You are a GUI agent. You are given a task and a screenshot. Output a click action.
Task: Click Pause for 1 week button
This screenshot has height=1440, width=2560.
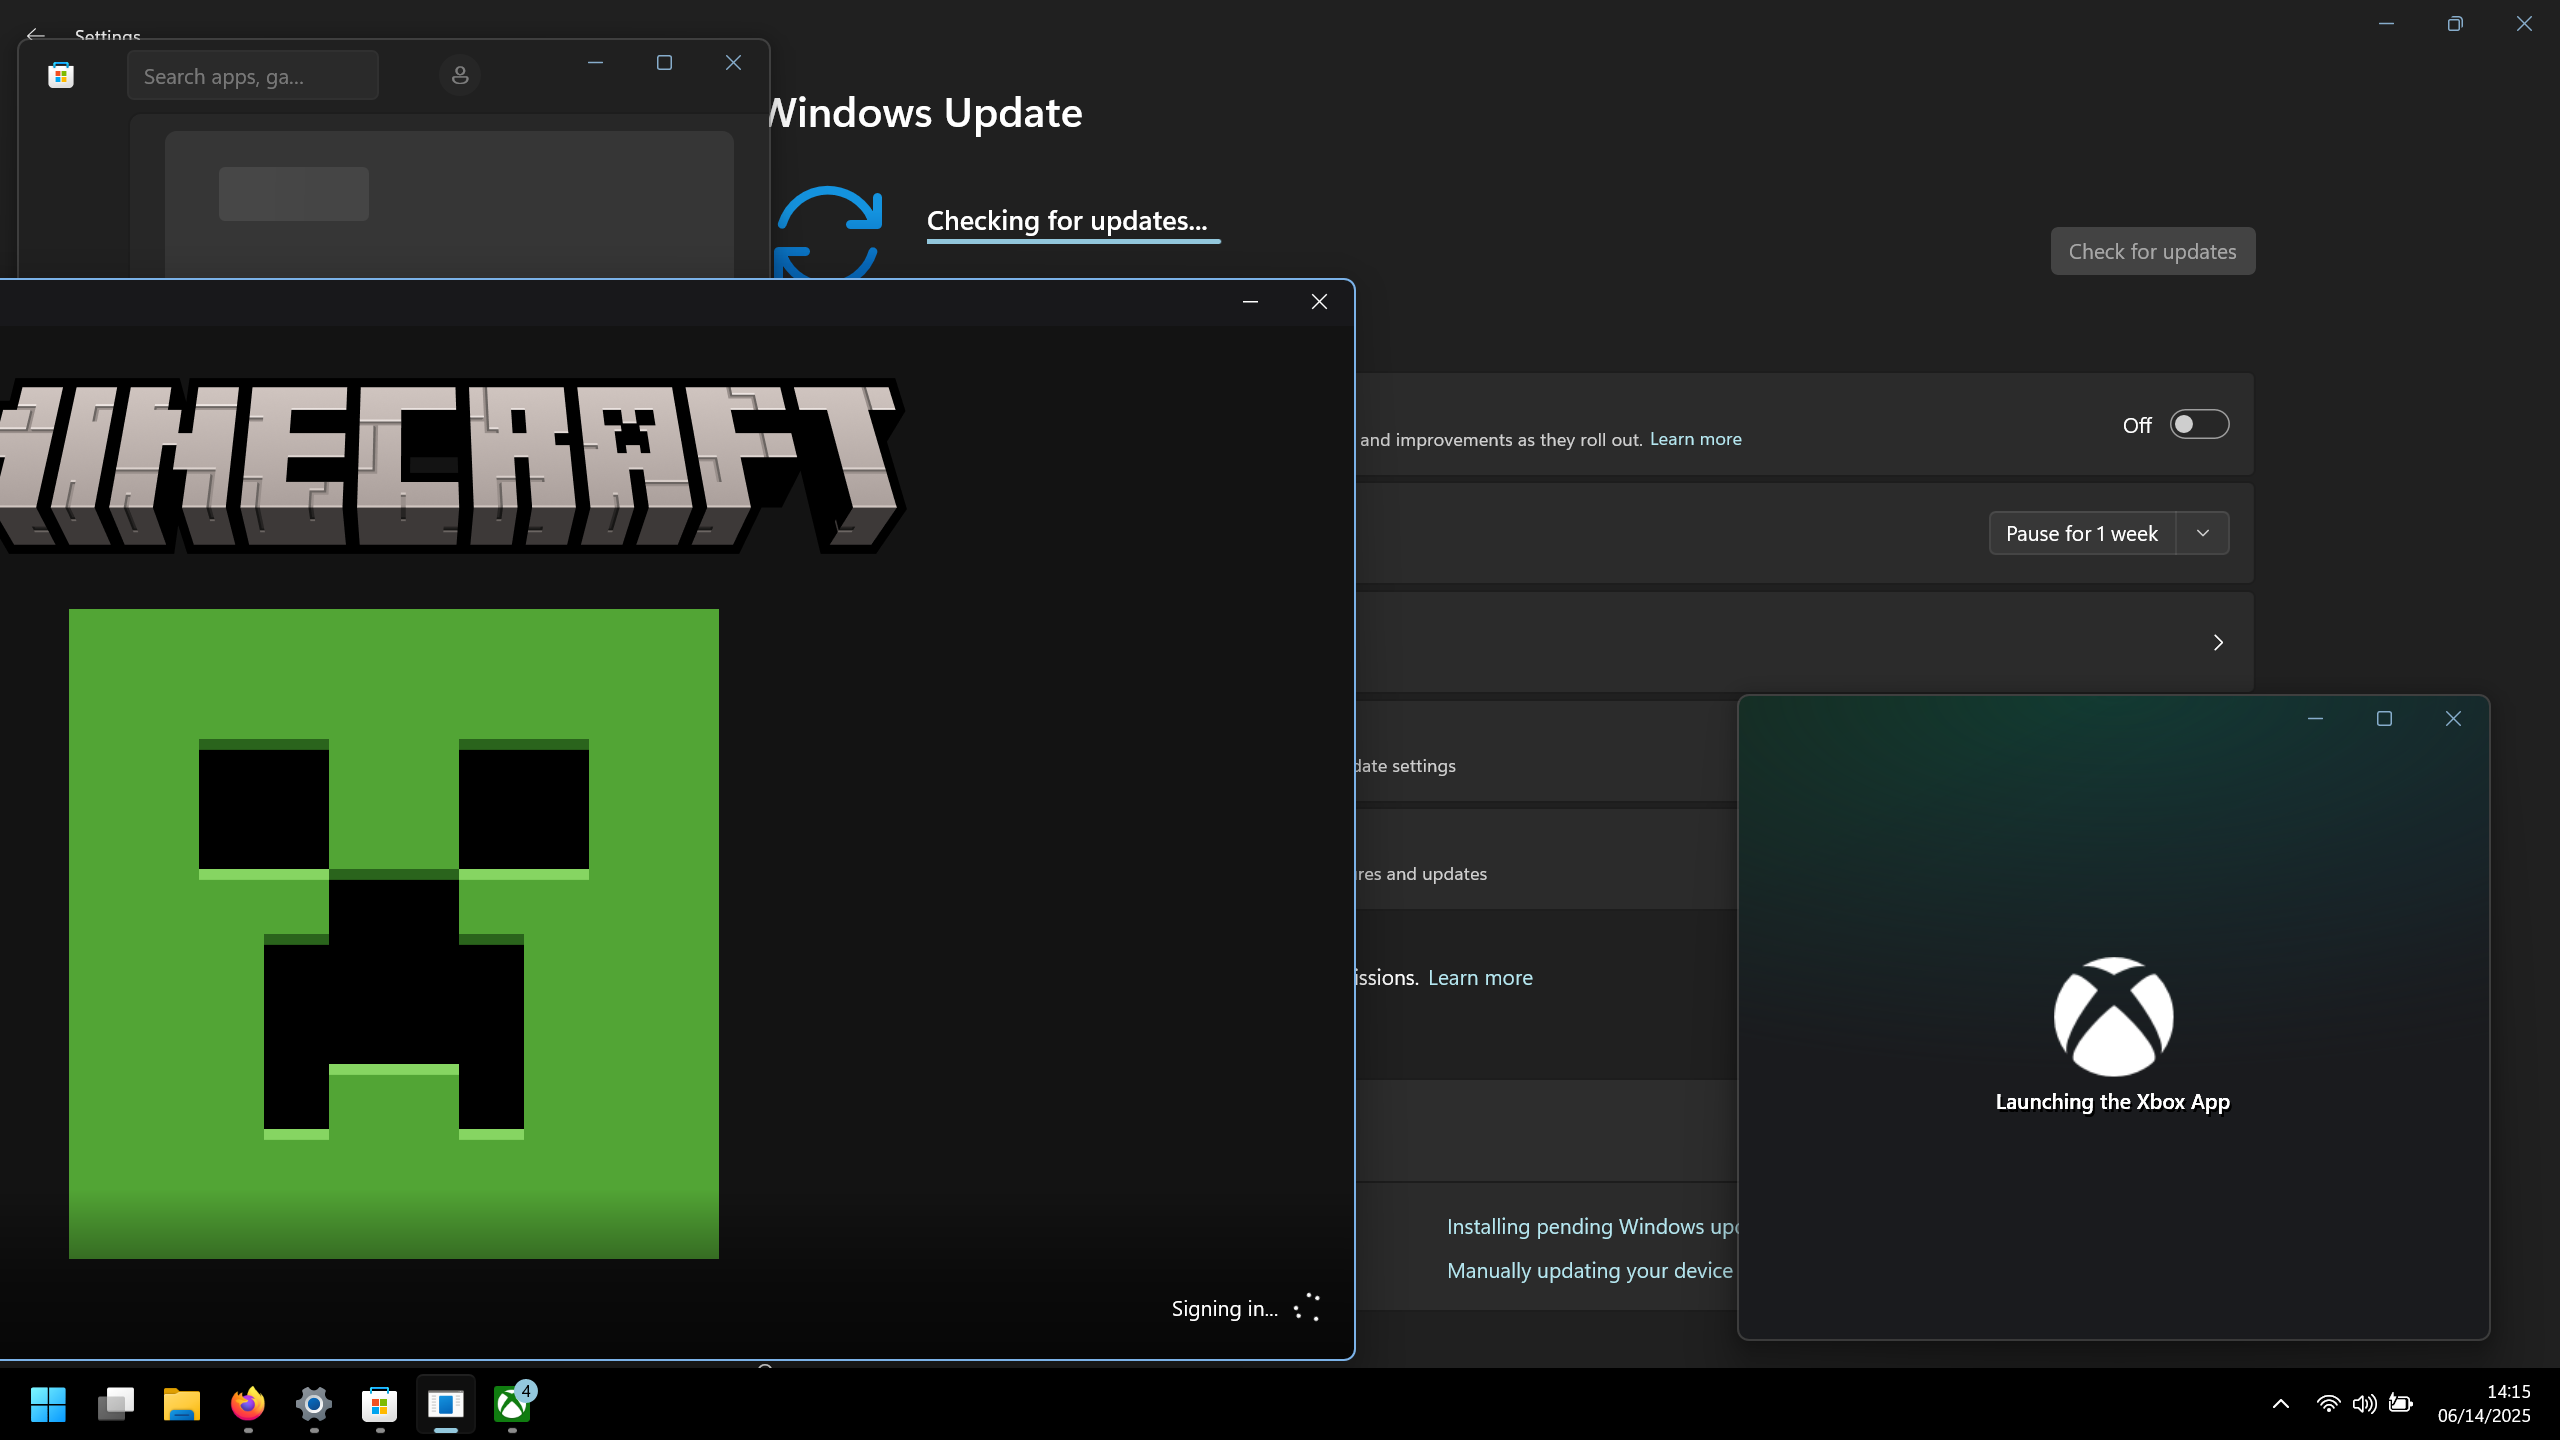[x=2082, y=533]
